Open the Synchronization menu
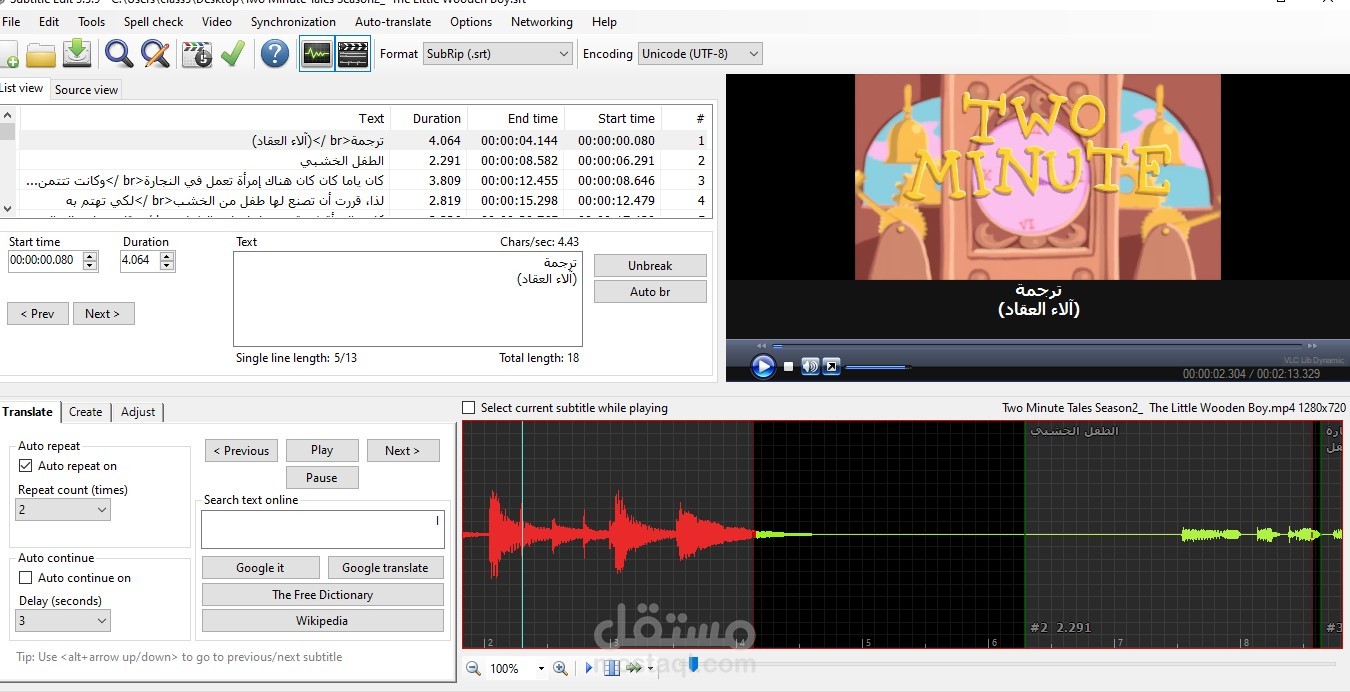1350x692 pixels. click(293, 21)
